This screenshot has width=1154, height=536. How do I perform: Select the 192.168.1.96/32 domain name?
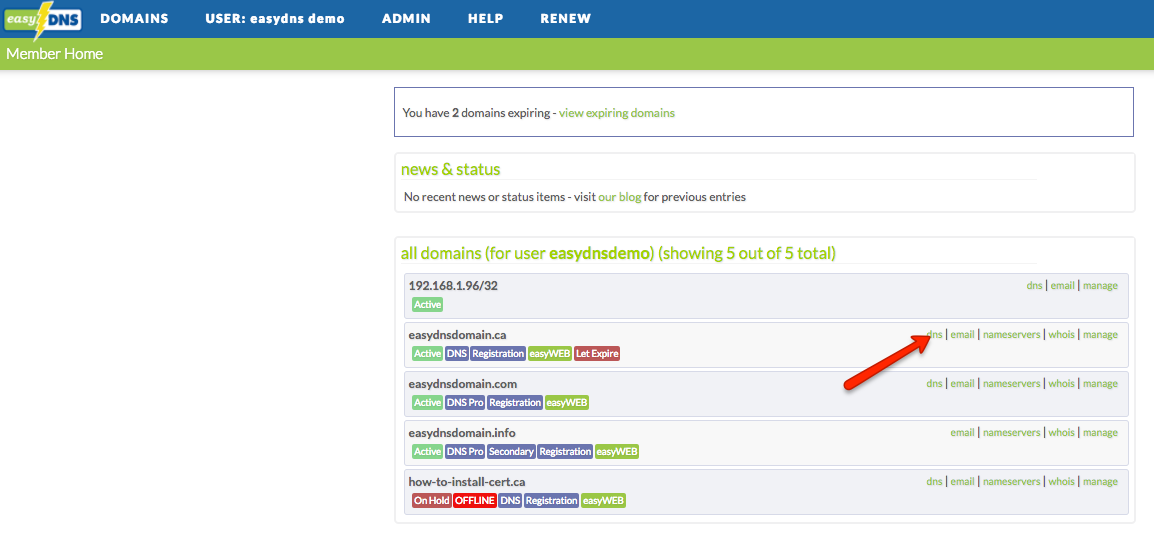453,286
